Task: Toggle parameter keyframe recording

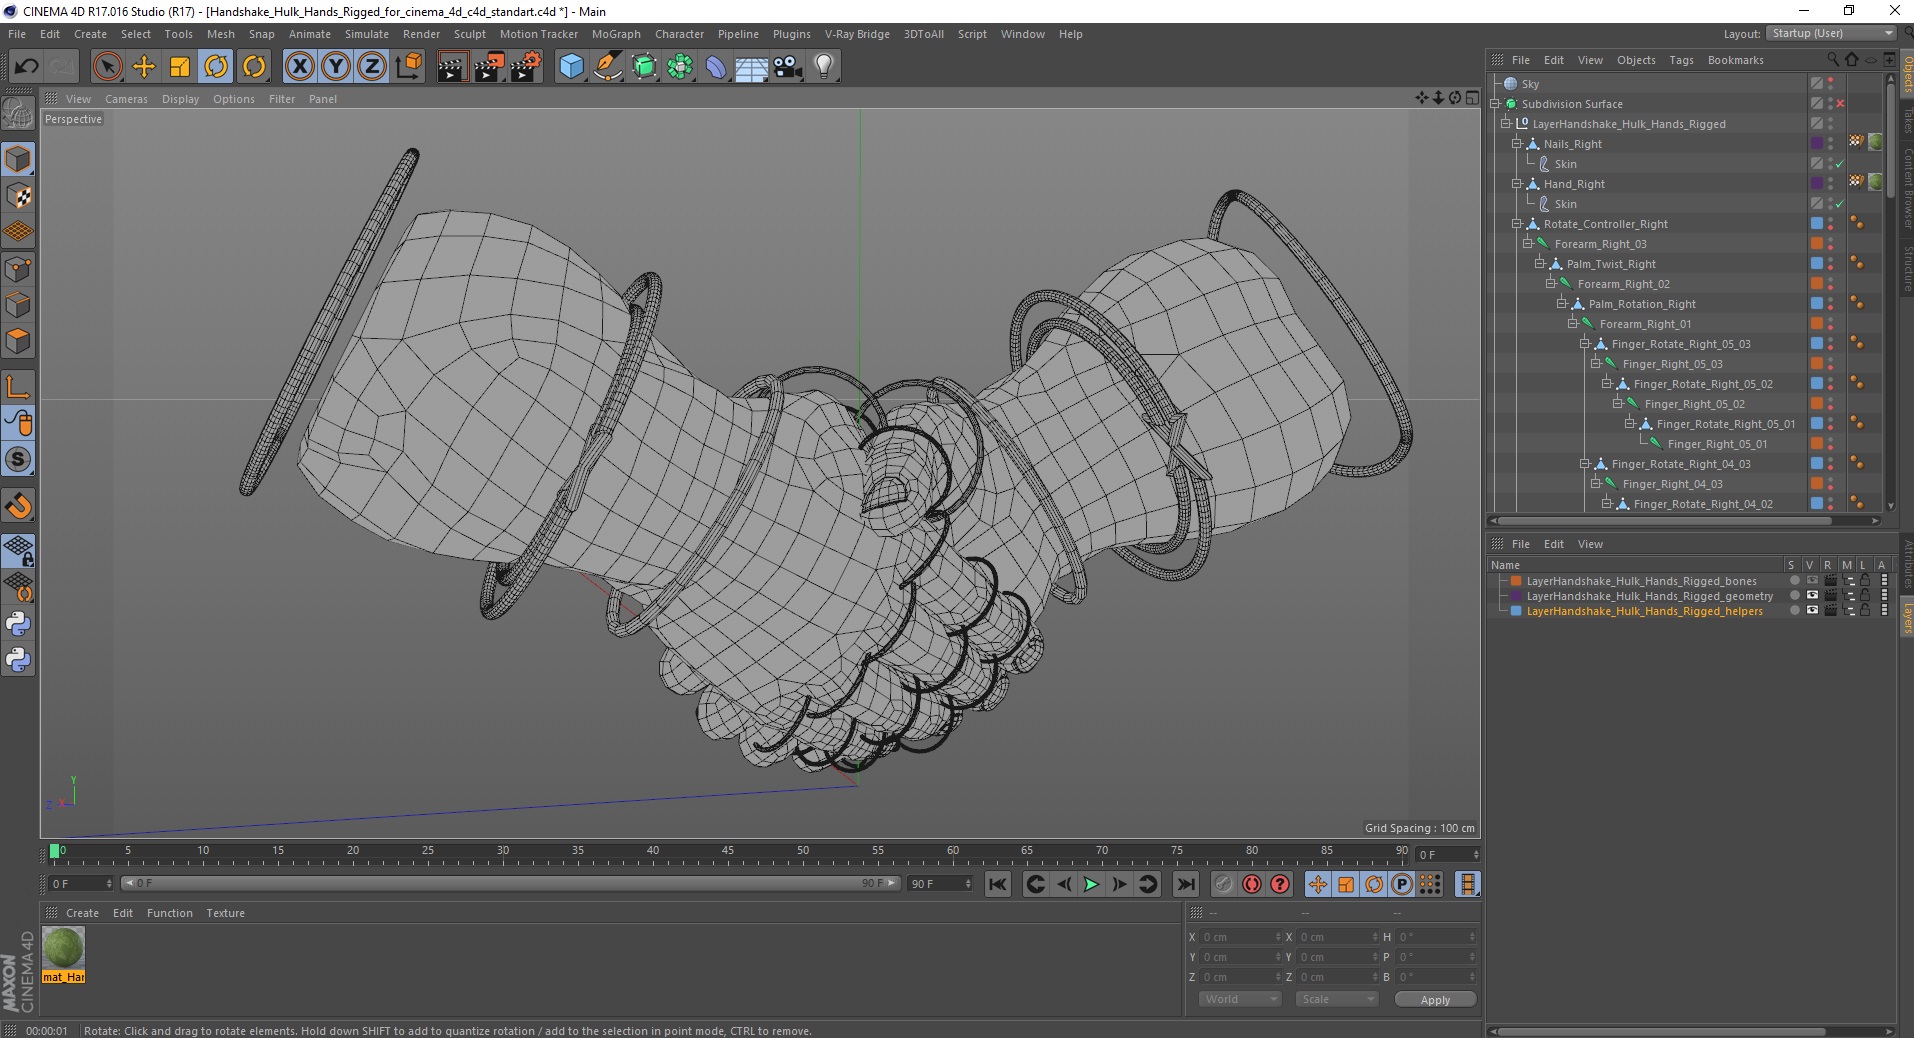Action: coord(1401,884)
